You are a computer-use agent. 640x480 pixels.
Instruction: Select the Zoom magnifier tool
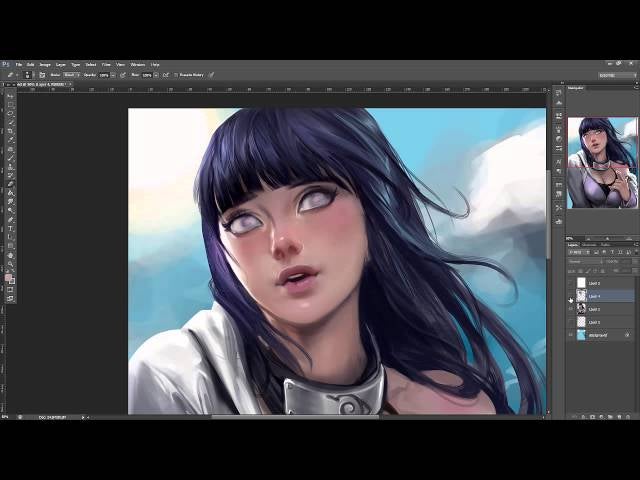coord(10,261)
